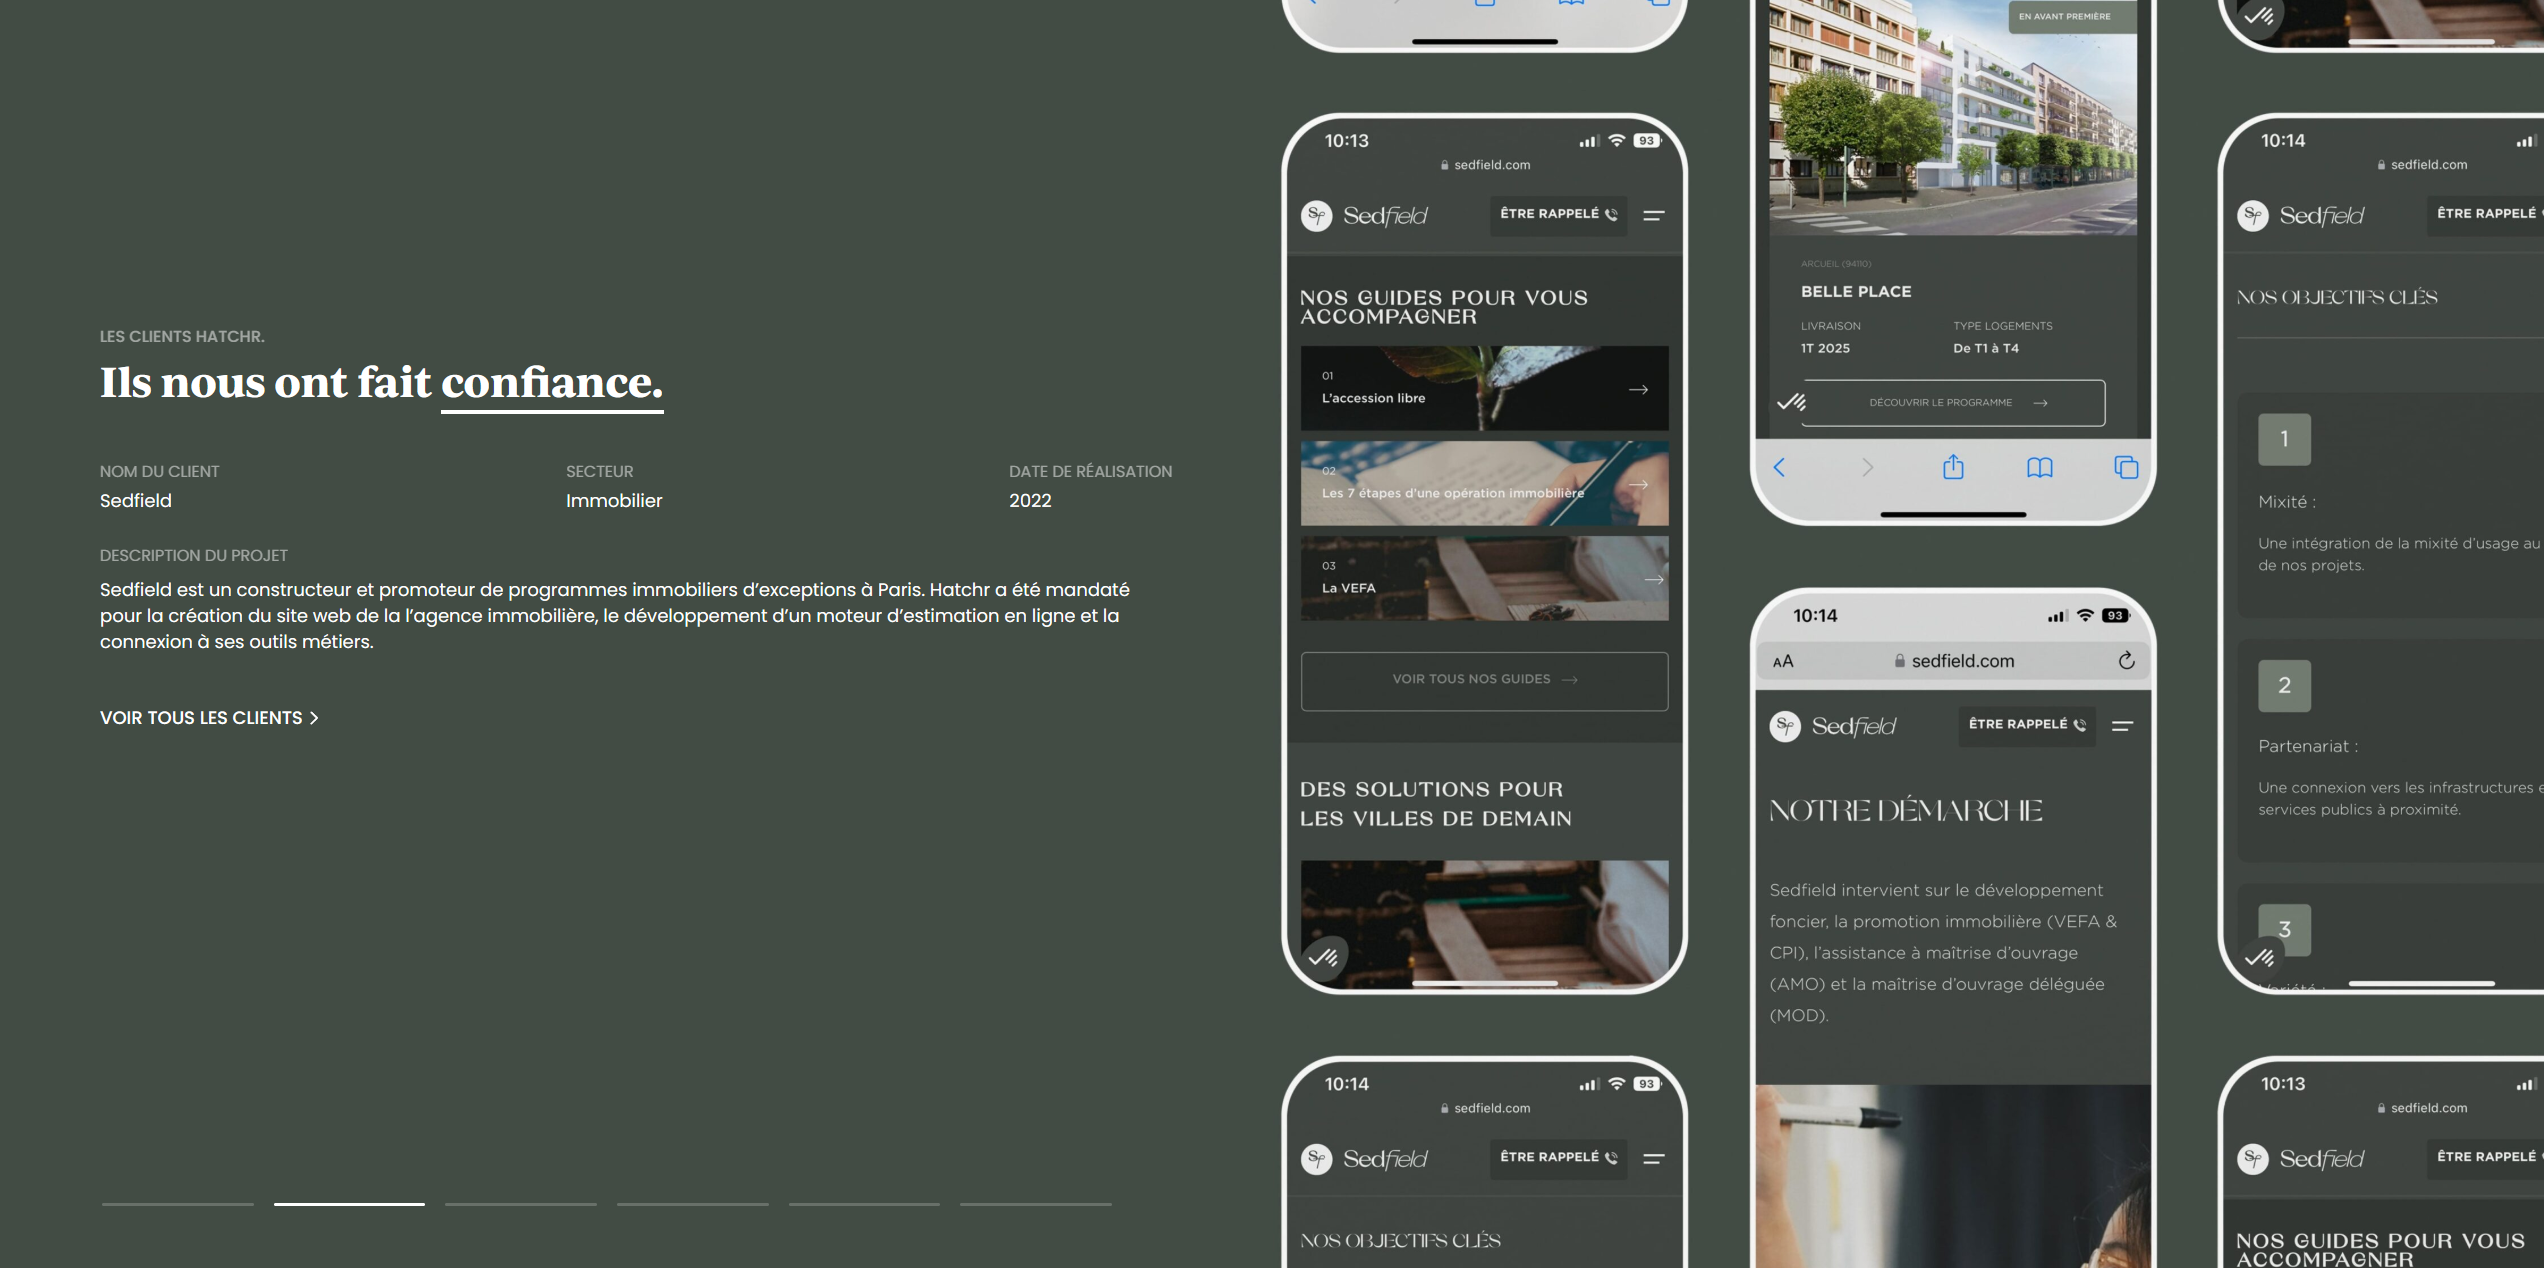Click the Les 7 étapes guide thumbnail

coord(1484,484)
